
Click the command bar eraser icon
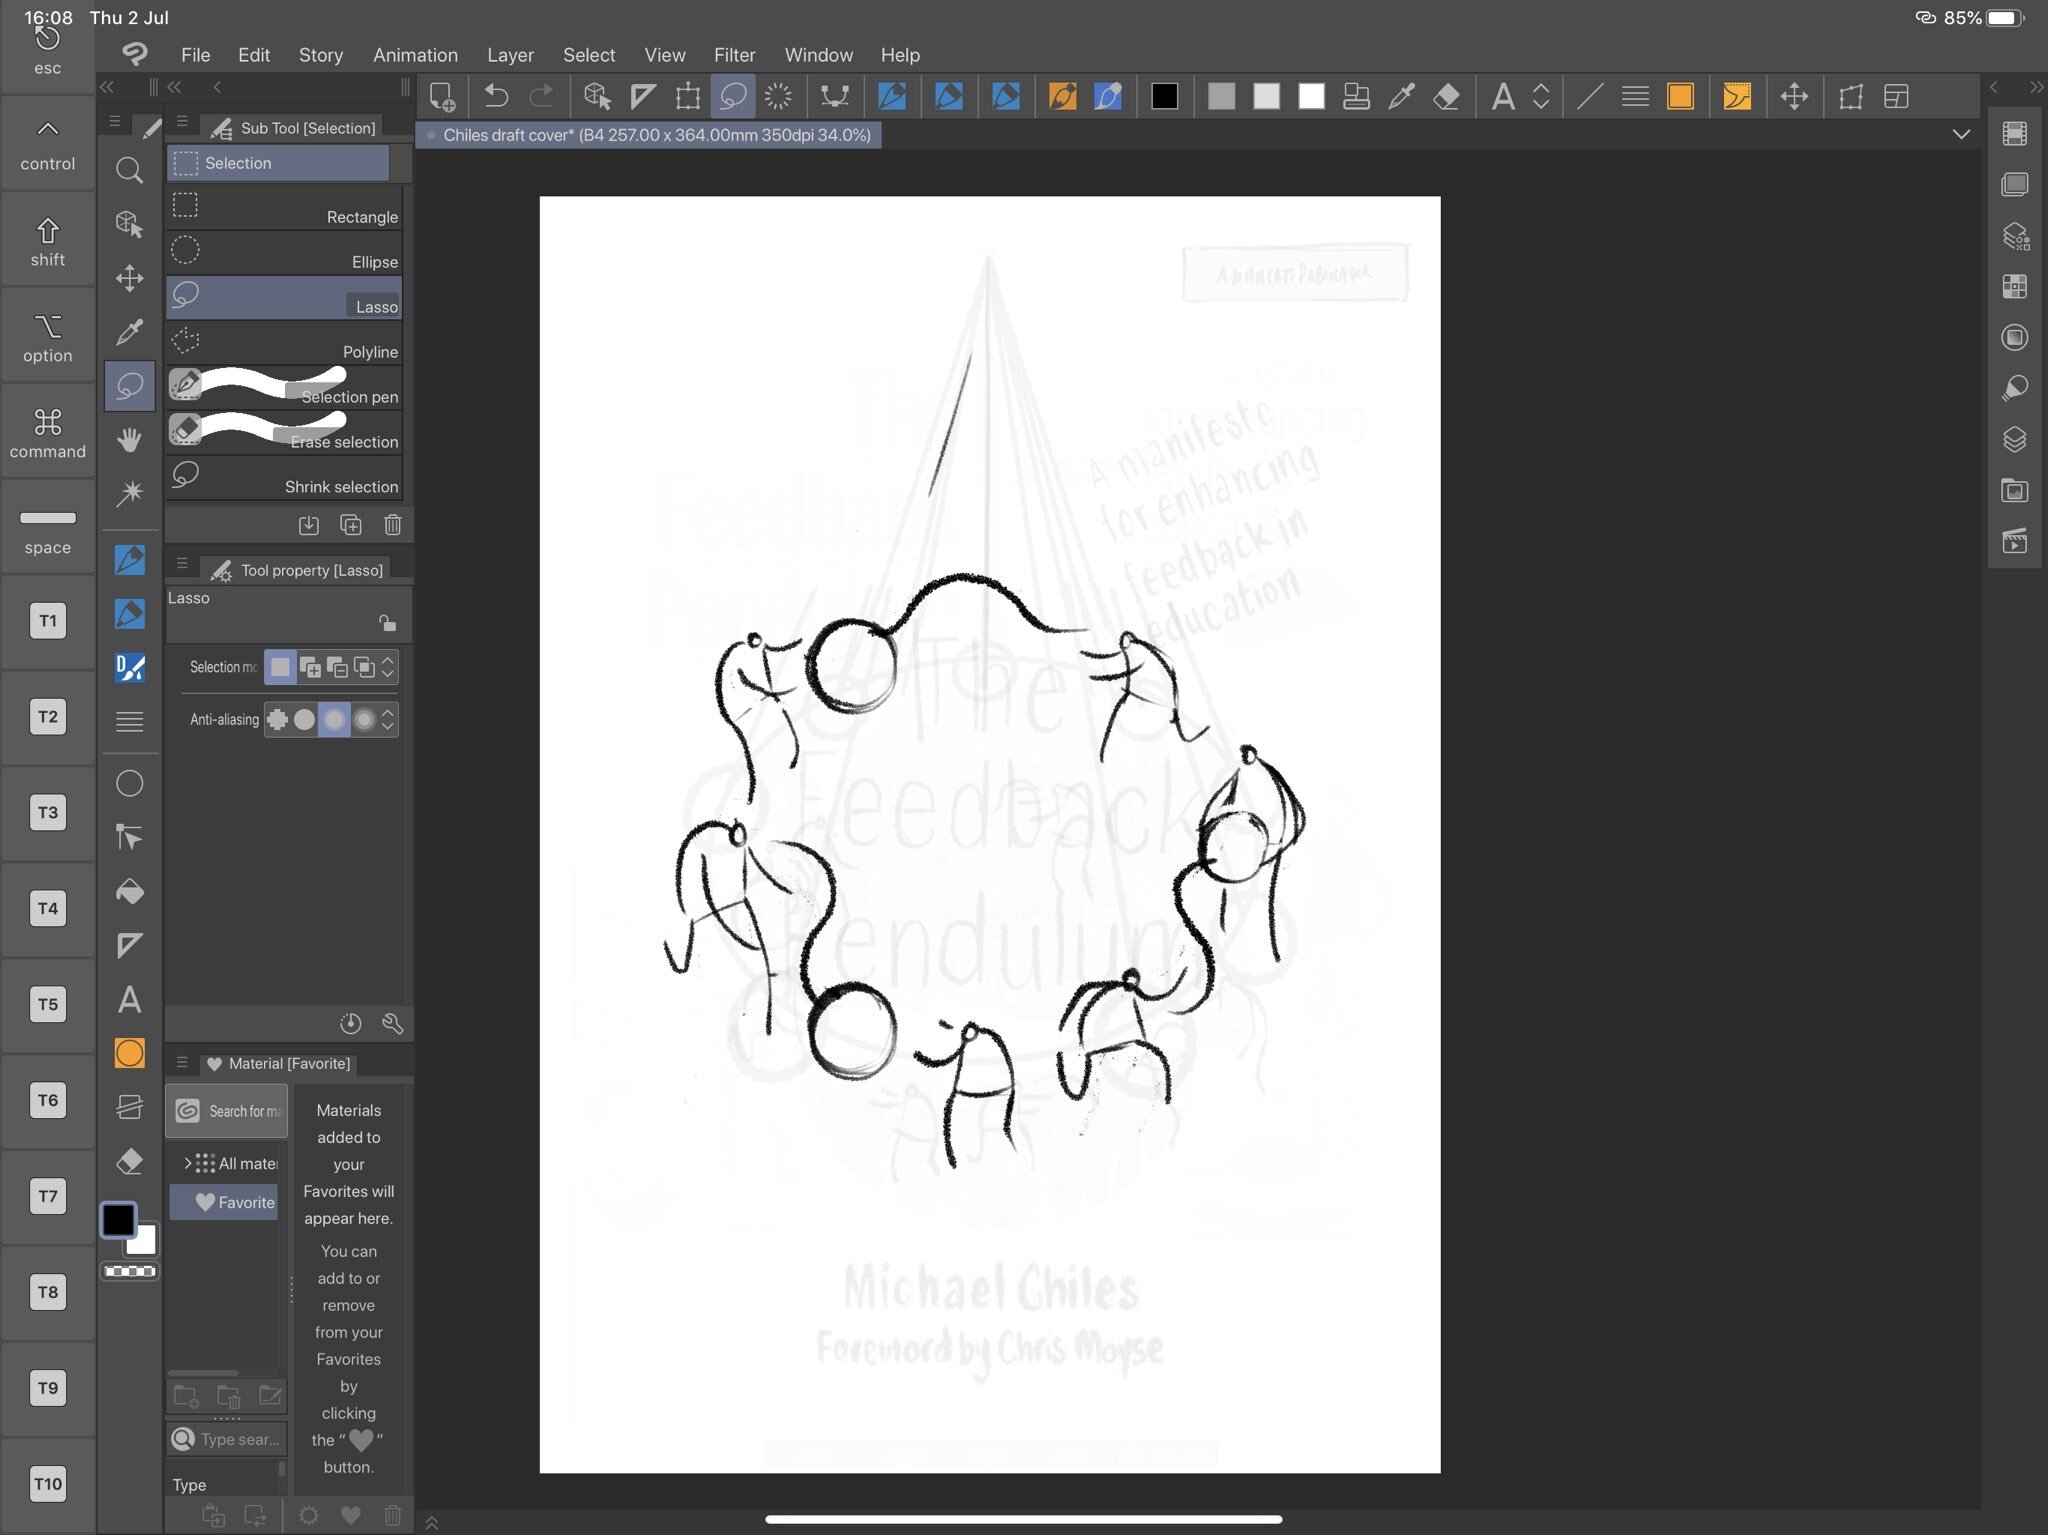tap(1447, 96)
